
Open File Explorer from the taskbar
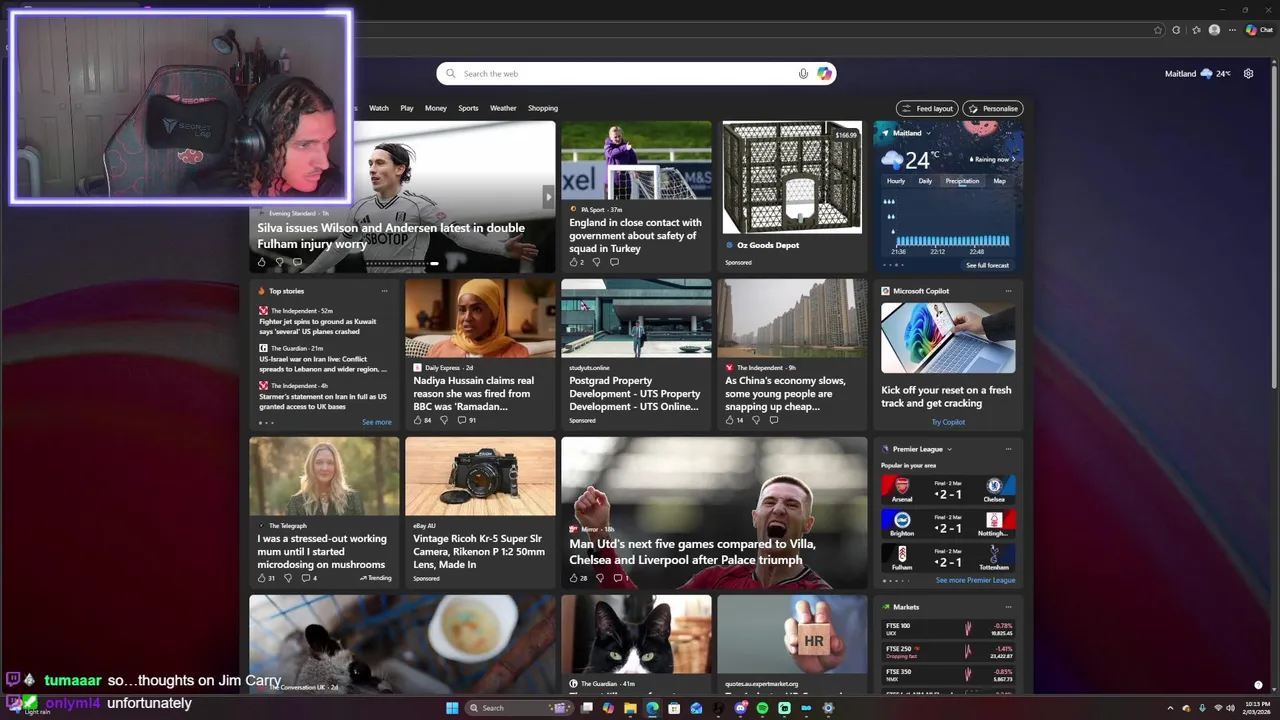(x=630, y=708)
